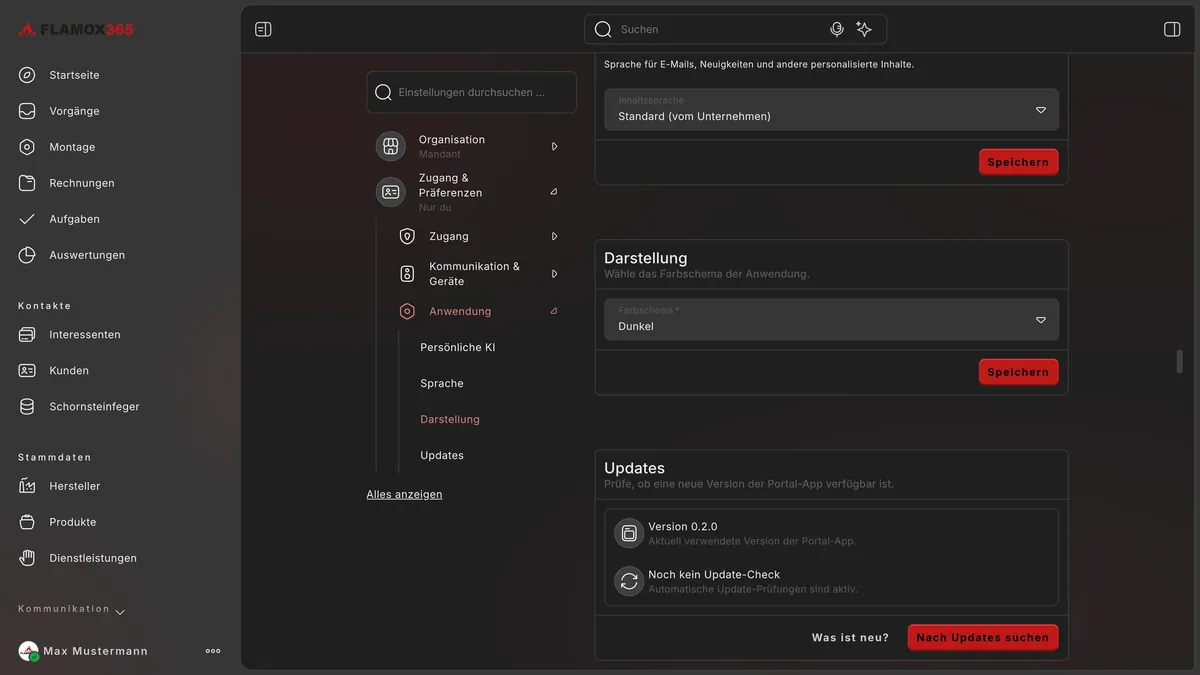The height and width of the screenshot is (675, 1200).
Task: Open Montage hexagon icon
Action: (x=27, y=147)
